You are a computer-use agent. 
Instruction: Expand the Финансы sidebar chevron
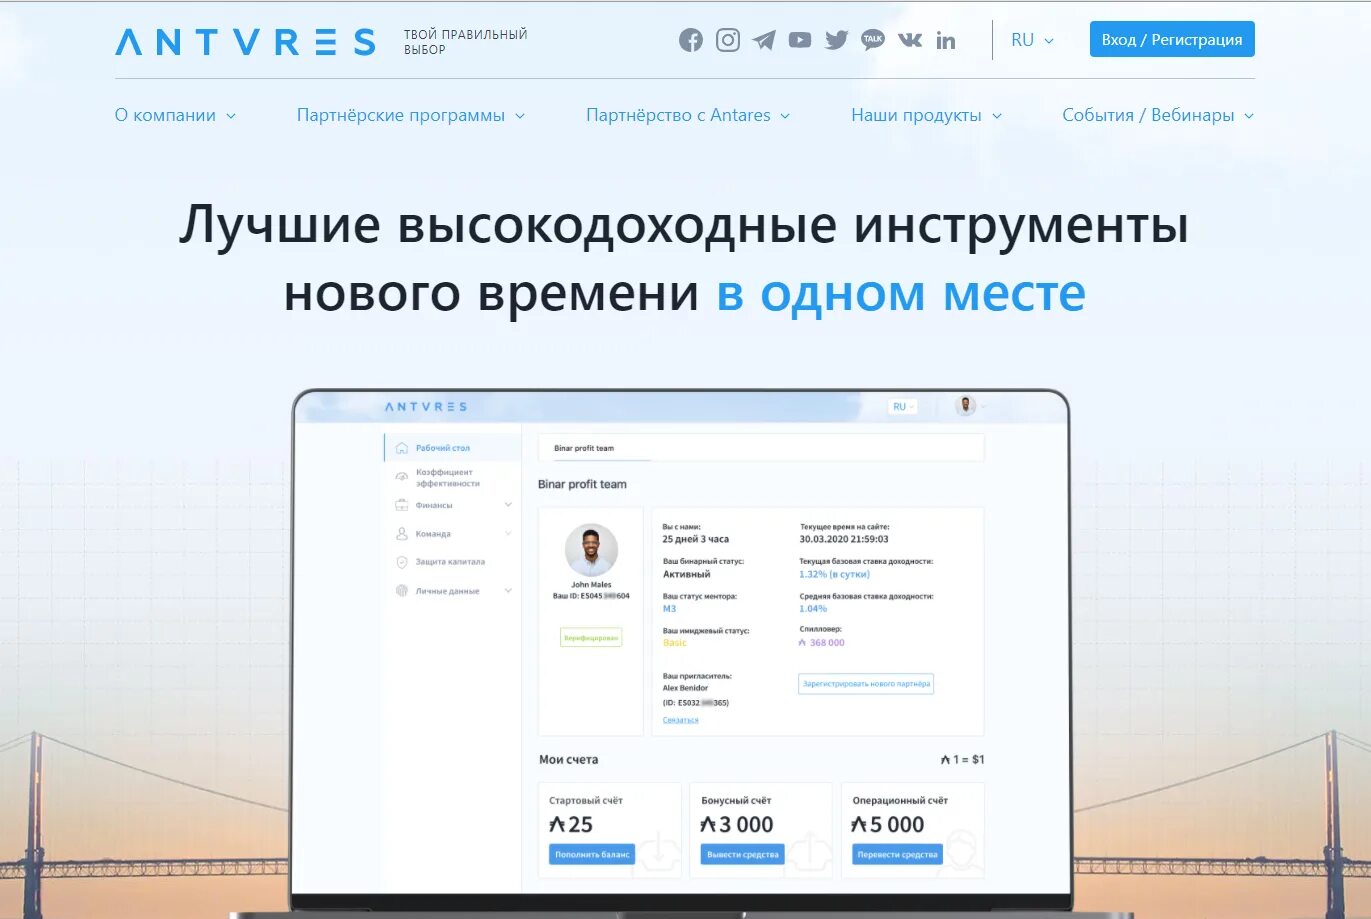coord(508,505)
